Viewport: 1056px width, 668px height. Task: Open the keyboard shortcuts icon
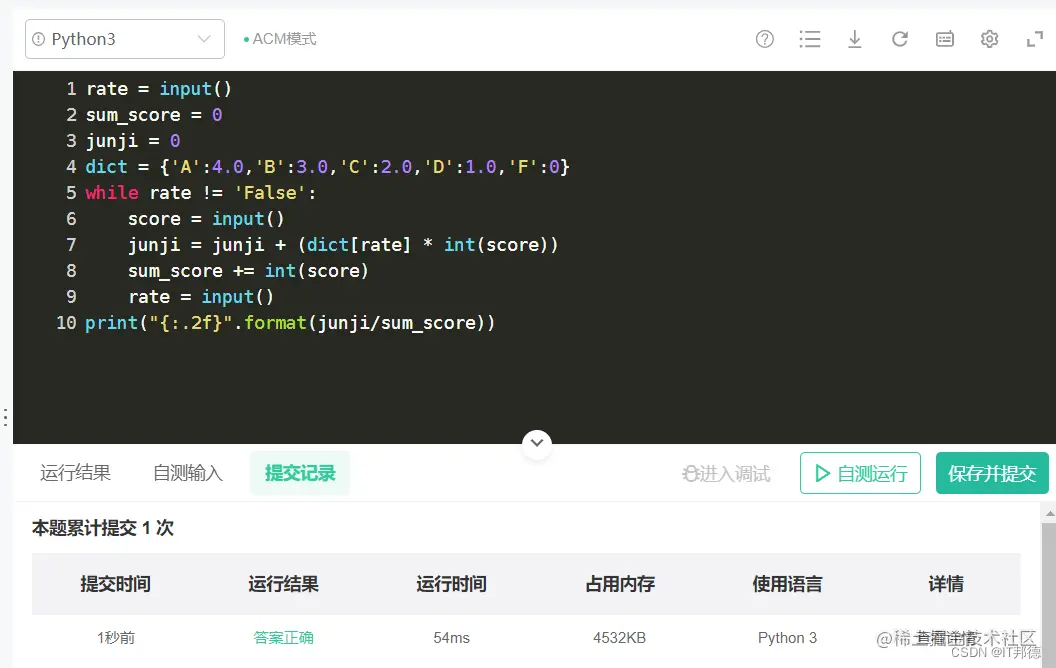pyautogui.click(x=945, y=39)
